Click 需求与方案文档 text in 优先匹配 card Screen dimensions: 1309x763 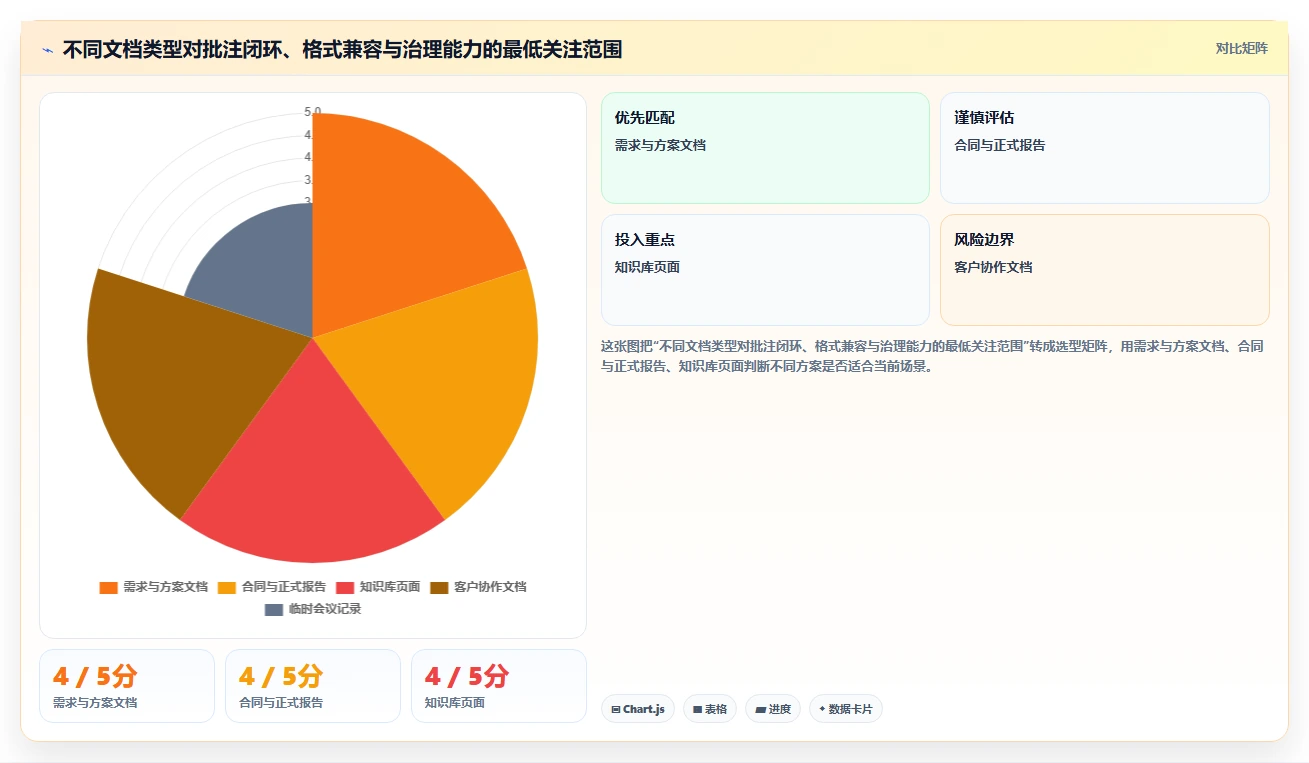(661, 145)
